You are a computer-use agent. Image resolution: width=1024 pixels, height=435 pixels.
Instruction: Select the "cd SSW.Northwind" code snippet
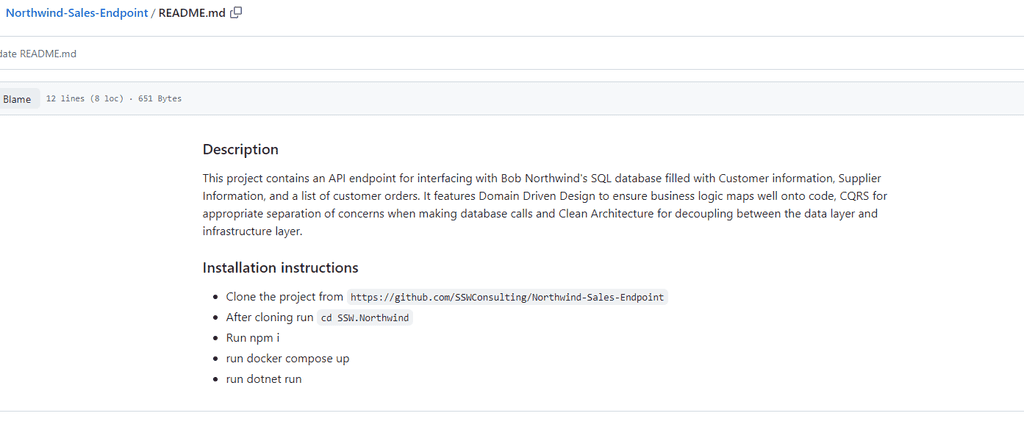pyautogui.click(x=364, y=318)
